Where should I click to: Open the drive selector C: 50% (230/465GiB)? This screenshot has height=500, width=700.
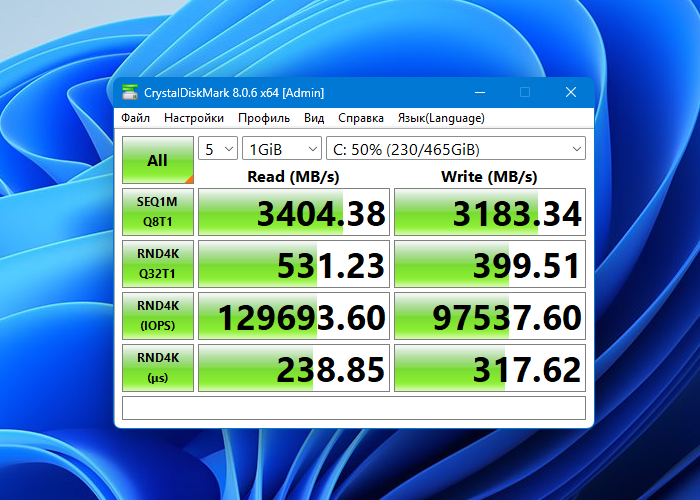coord(456,149)
